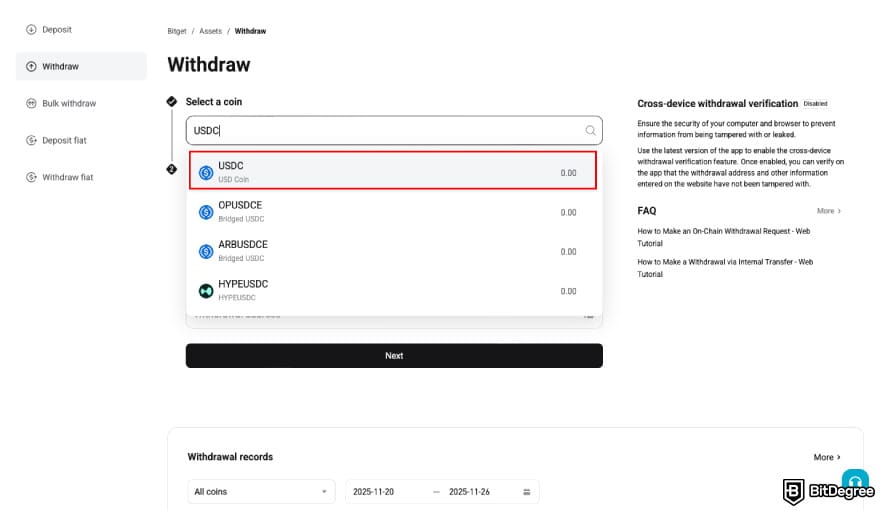Click the USDC coin logo icon
Screen dimensions: 880x511
pos(206,173)
